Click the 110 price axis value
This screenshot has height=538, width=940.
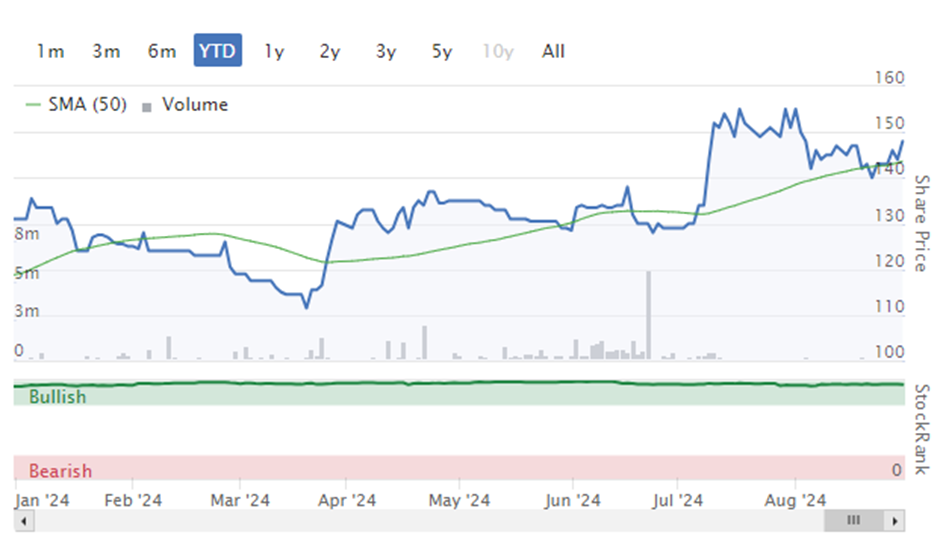(889, 306)
